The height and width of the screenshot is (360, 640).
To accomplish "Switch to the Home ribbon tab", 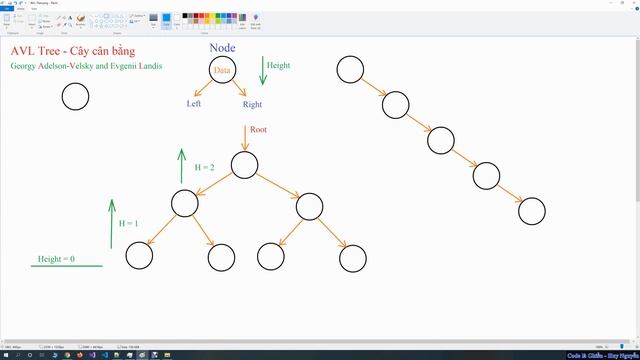I will pos(21,9).
